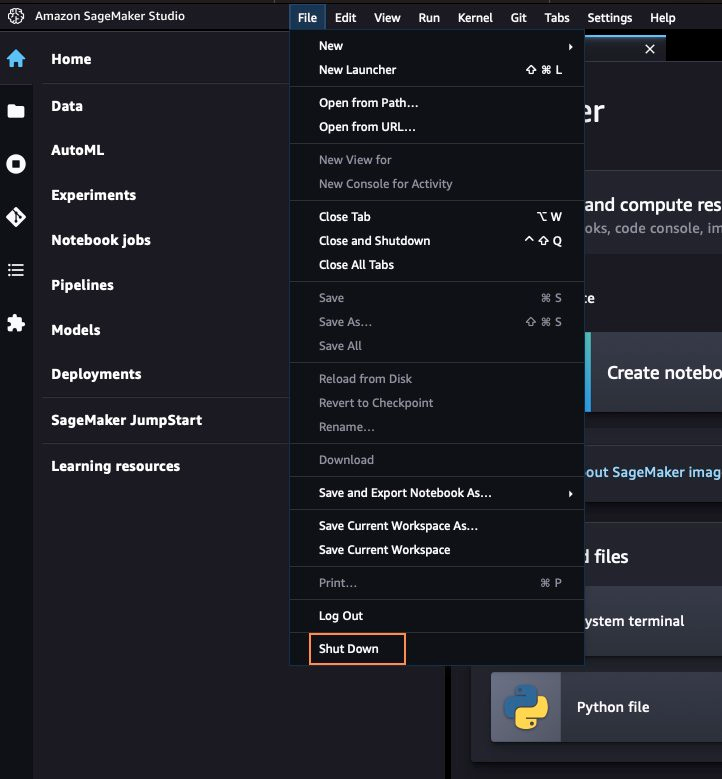Open the file browser folder icon
The width and height of the screenshot is (722, 779).
[16, 111]
